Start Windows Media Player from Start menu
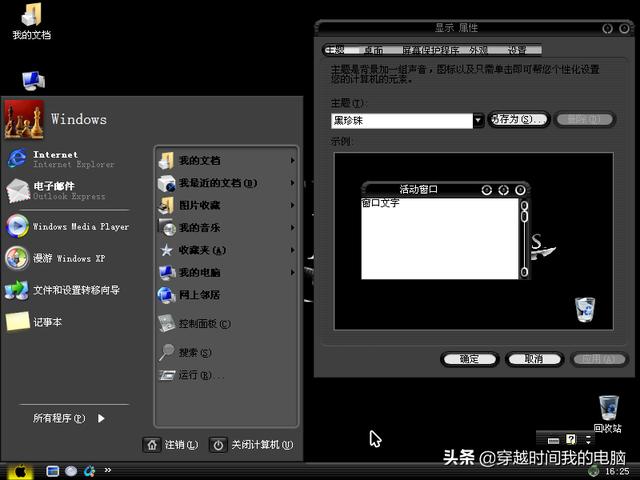This screenshot has height=480, width=640. click(67, 226)
